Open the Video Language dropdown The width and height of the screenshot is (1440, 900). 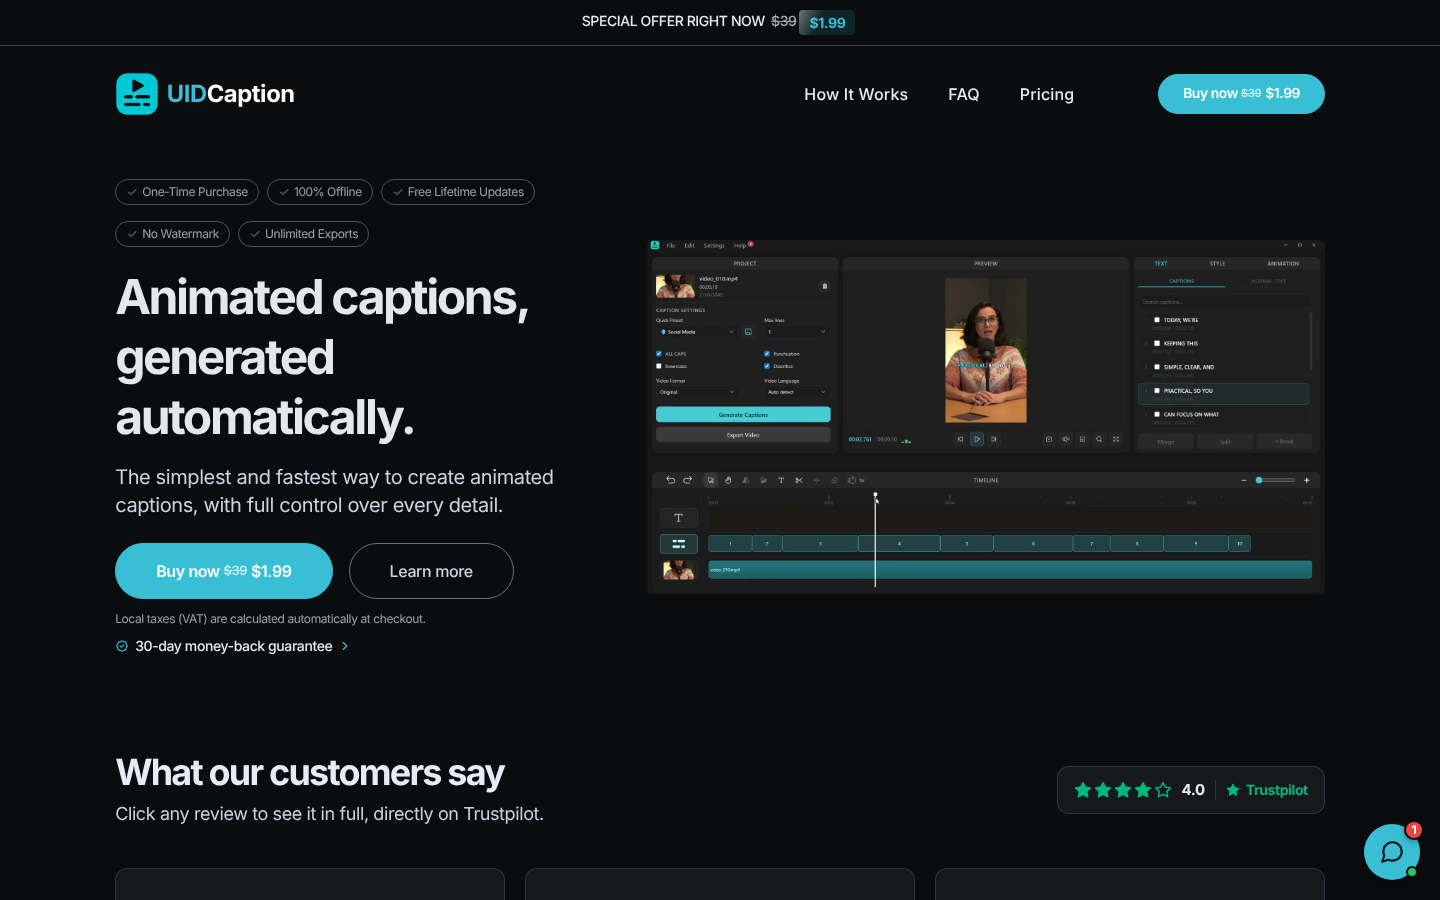click(797, 392)
